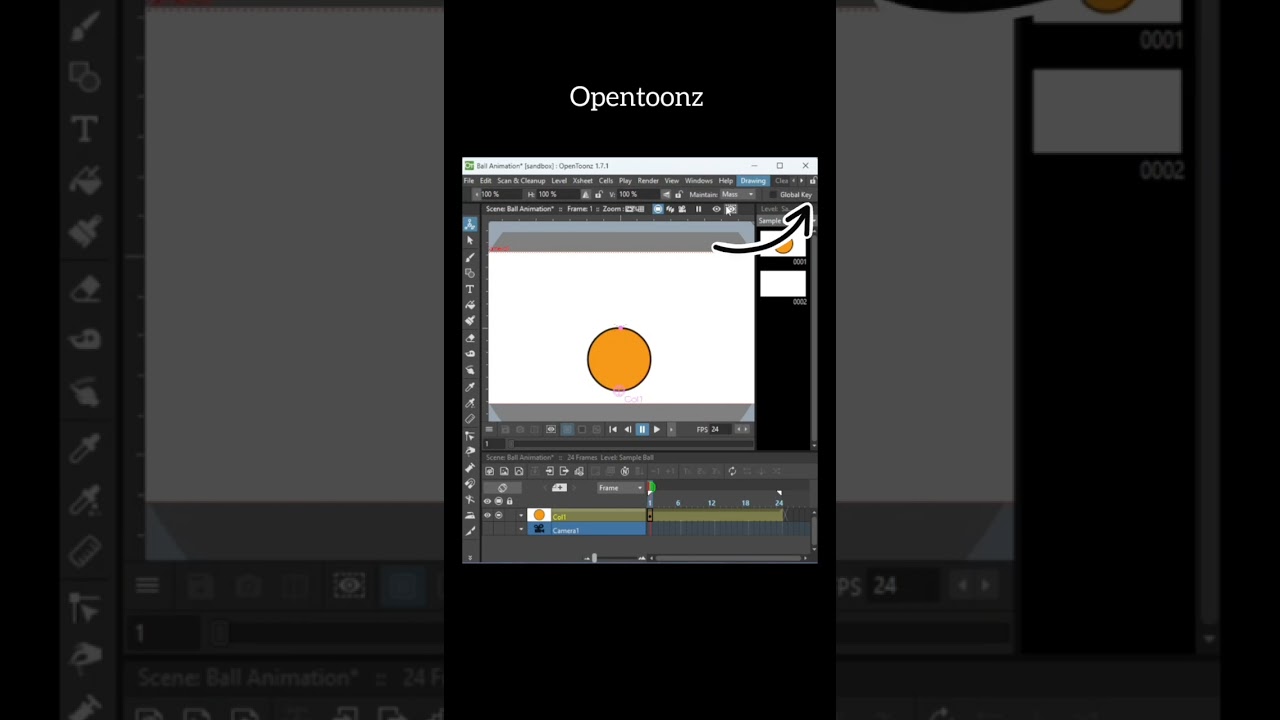
Task: Open the File menu
Action: 468,181
